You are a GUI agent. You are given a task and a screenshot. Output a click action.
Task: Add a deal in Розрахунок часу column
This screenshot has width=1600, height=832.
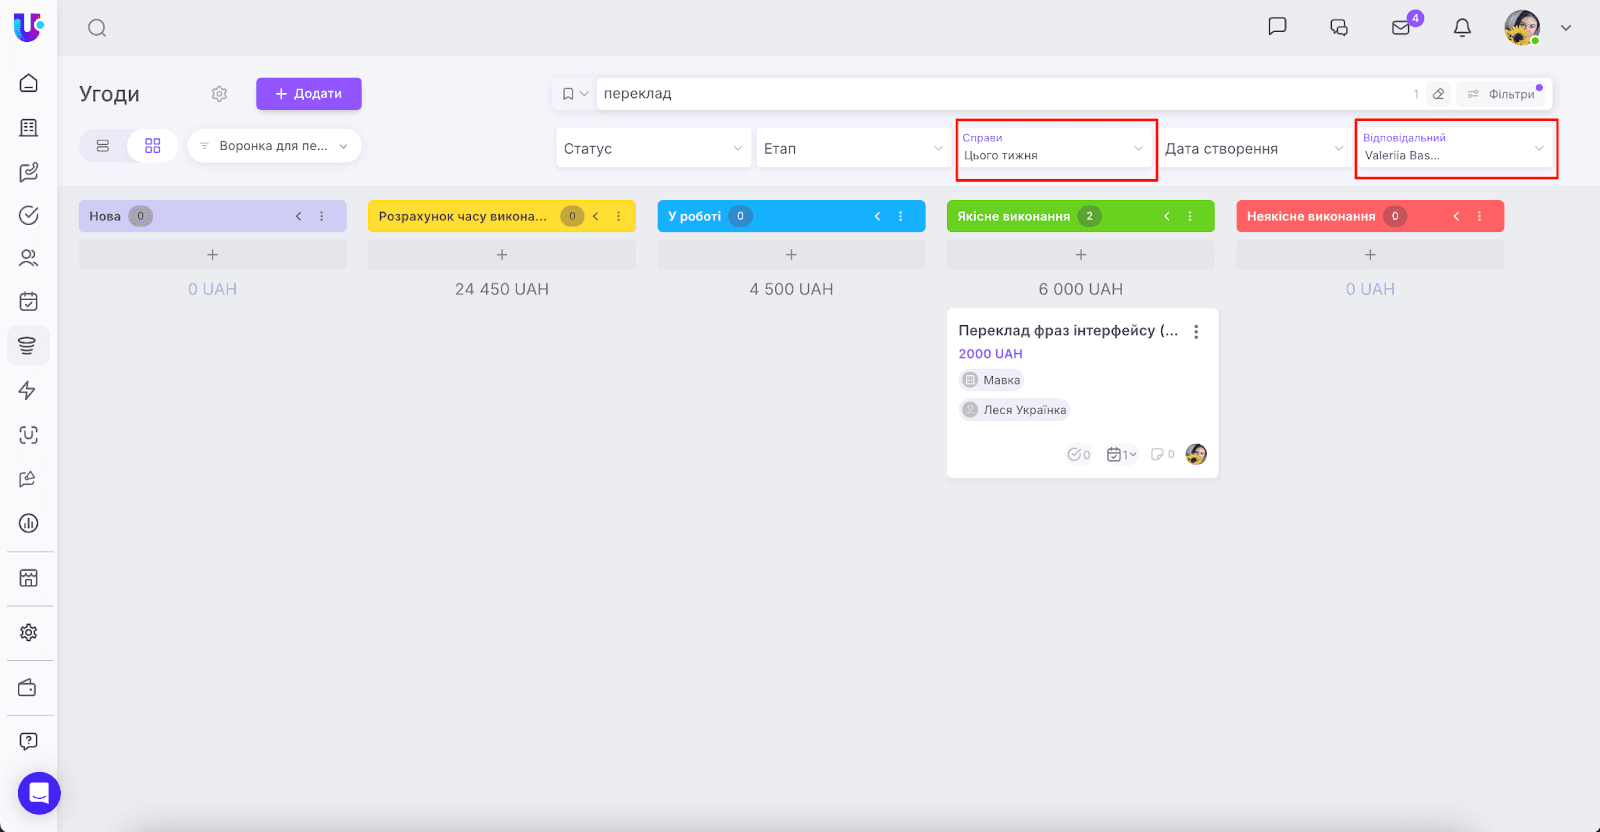tap(502, 255)
